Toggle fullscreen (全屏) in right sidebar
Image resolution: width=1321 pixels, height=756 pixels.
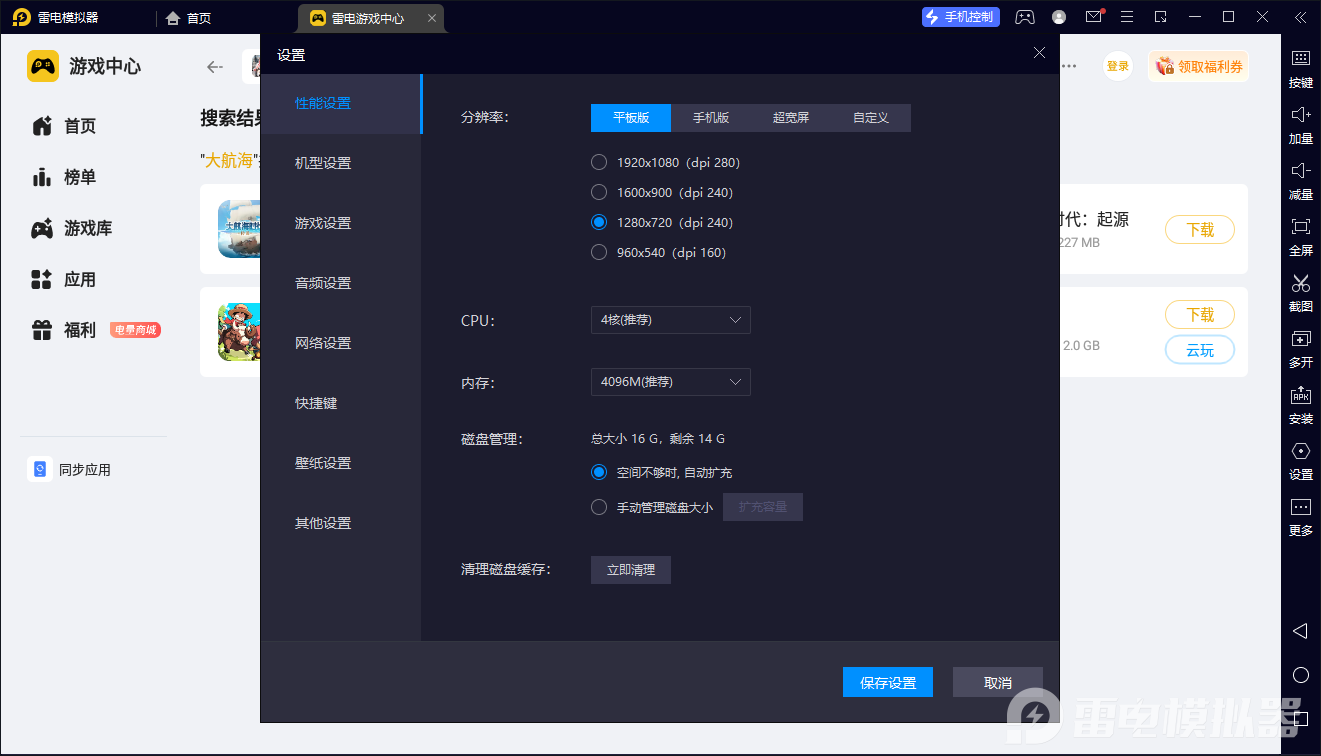1300,228
